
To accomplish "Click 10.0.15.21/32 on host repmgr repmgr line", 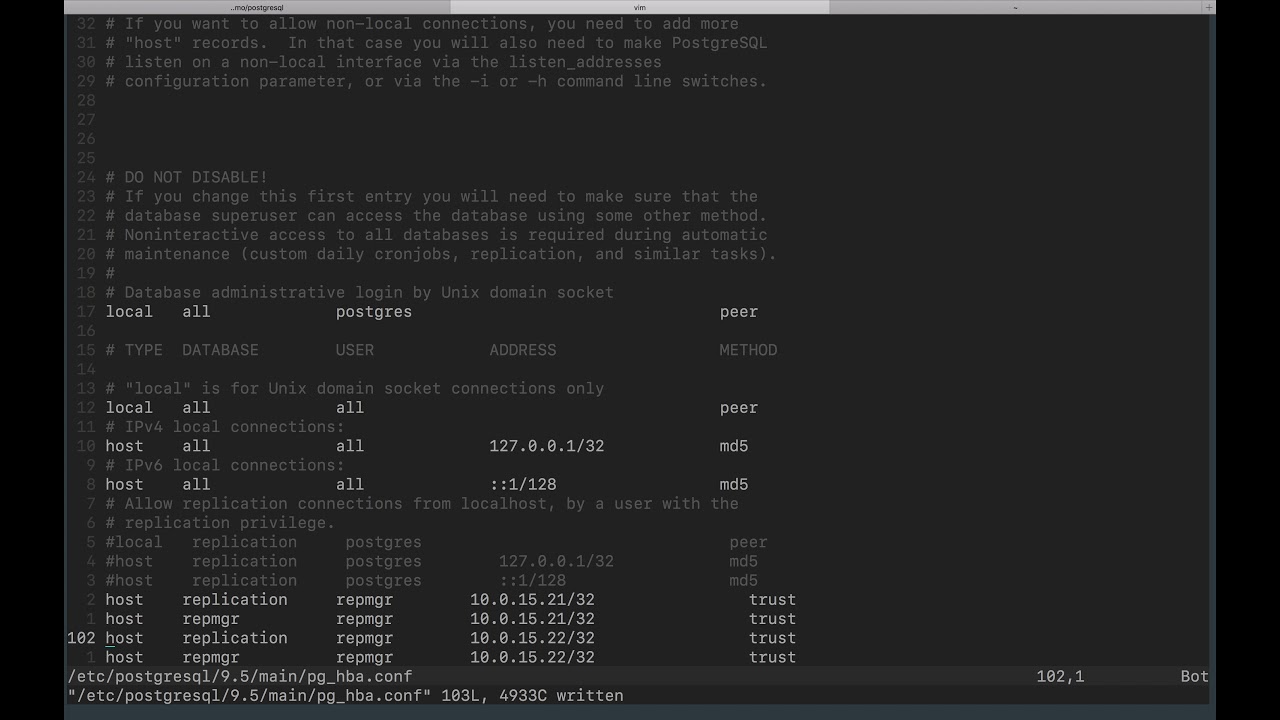I will pos(532,618).
